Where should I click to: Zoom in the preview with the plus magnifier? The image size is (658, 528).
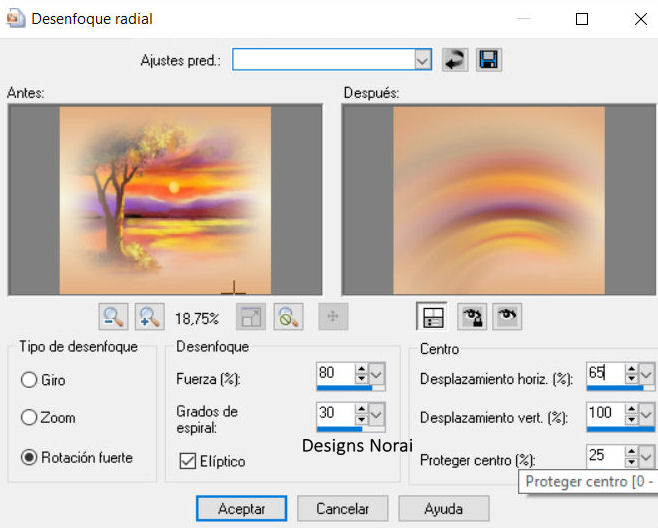pos(150,317)
